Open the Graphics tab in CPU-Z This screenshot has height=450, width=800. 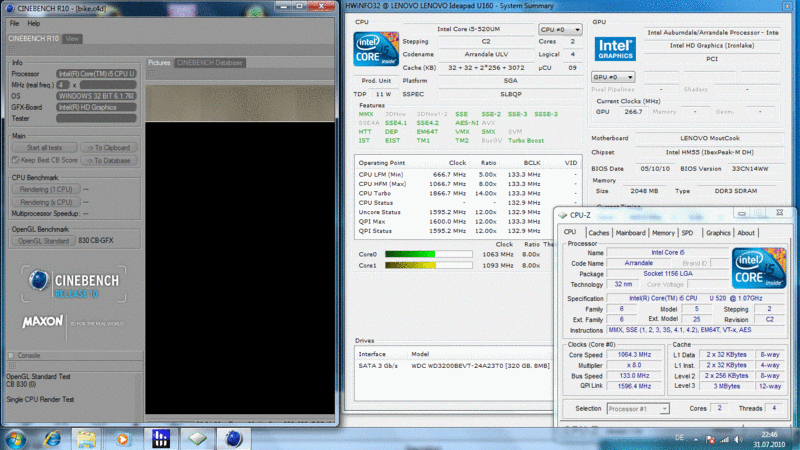click(718, 233)
